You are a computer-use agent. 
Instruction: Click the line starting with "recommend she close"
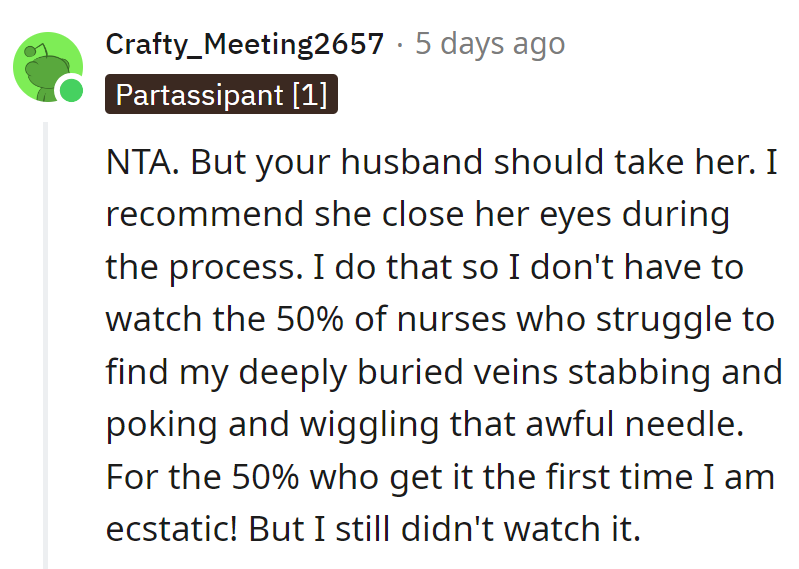[417, 215]
